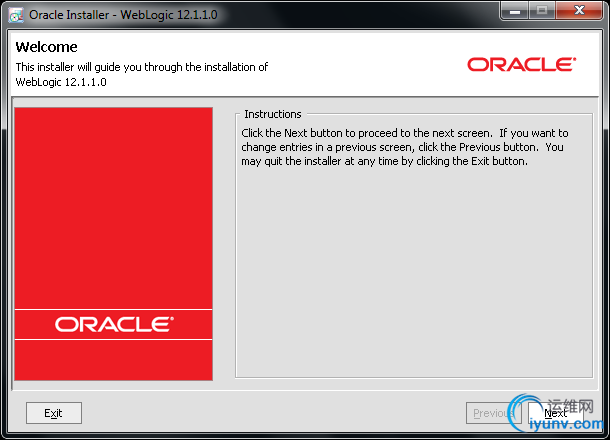Click the "change entries in a previous screen" line

pyautogui.click(x=402, y=147)
